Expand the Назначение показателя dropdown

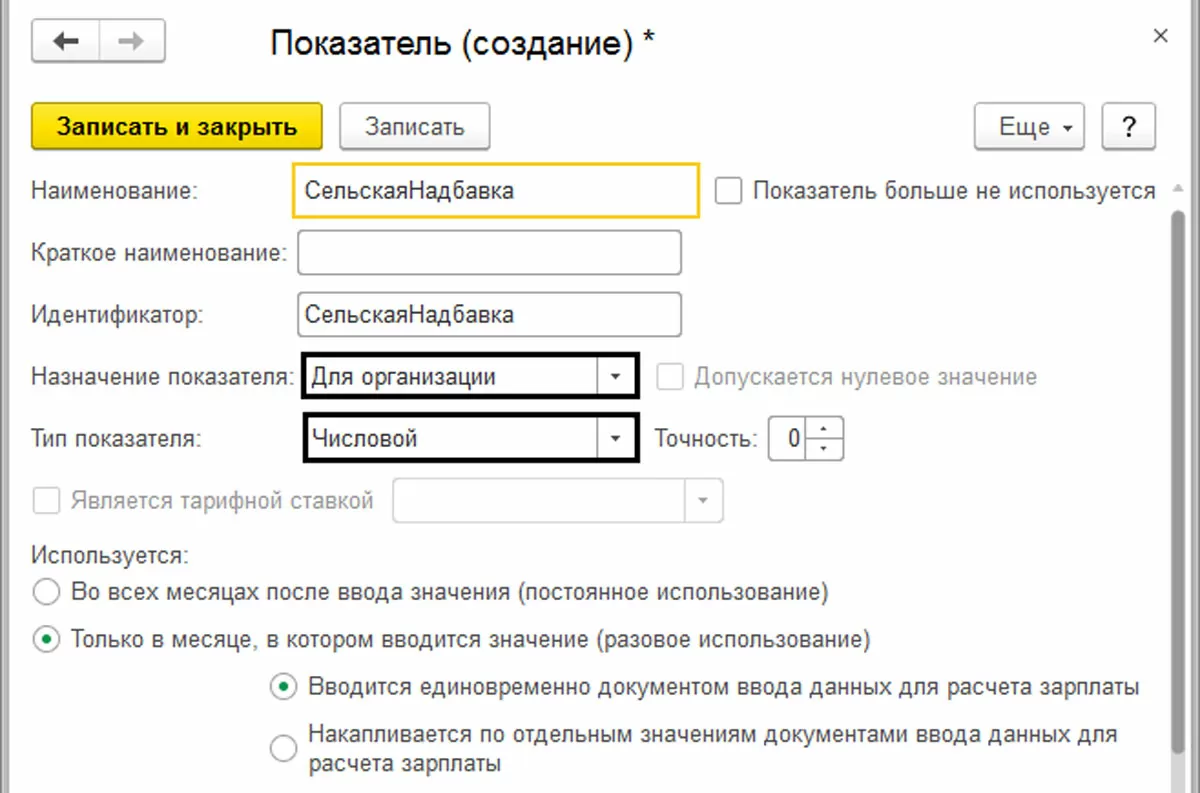616,377
